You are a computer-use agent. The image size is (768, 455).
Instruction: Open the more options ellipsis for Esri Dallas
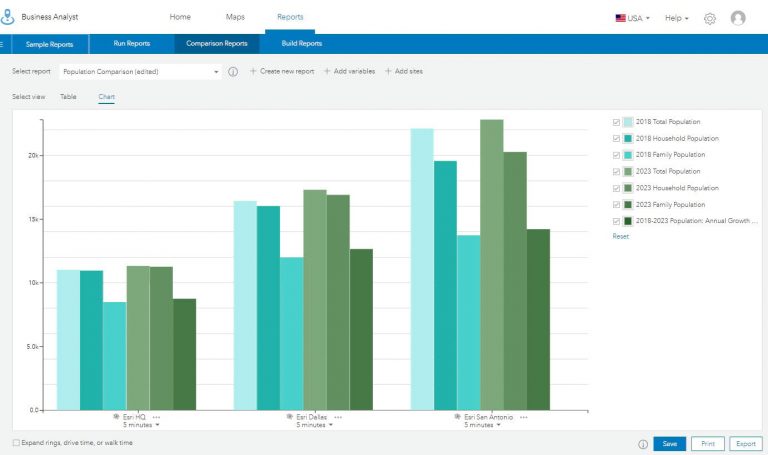(x=338, y=417)
